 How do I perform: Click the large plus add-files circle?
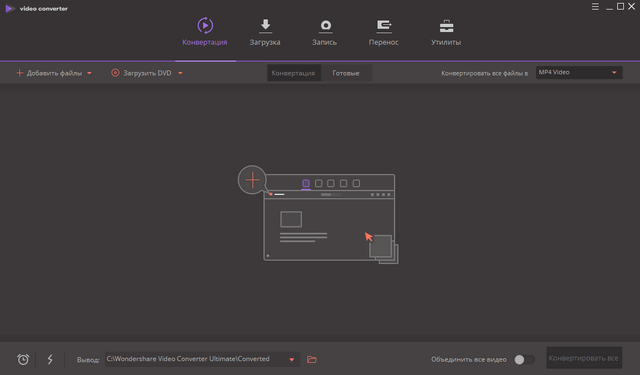coord(252,180)
